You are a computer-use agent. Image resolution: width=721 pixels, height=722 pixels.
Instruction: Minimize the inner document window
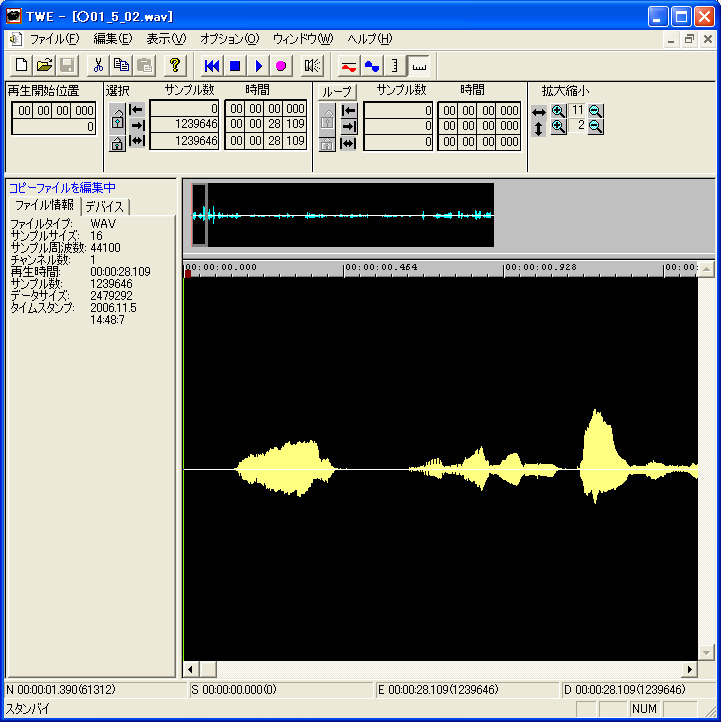[x=671, y=40]
